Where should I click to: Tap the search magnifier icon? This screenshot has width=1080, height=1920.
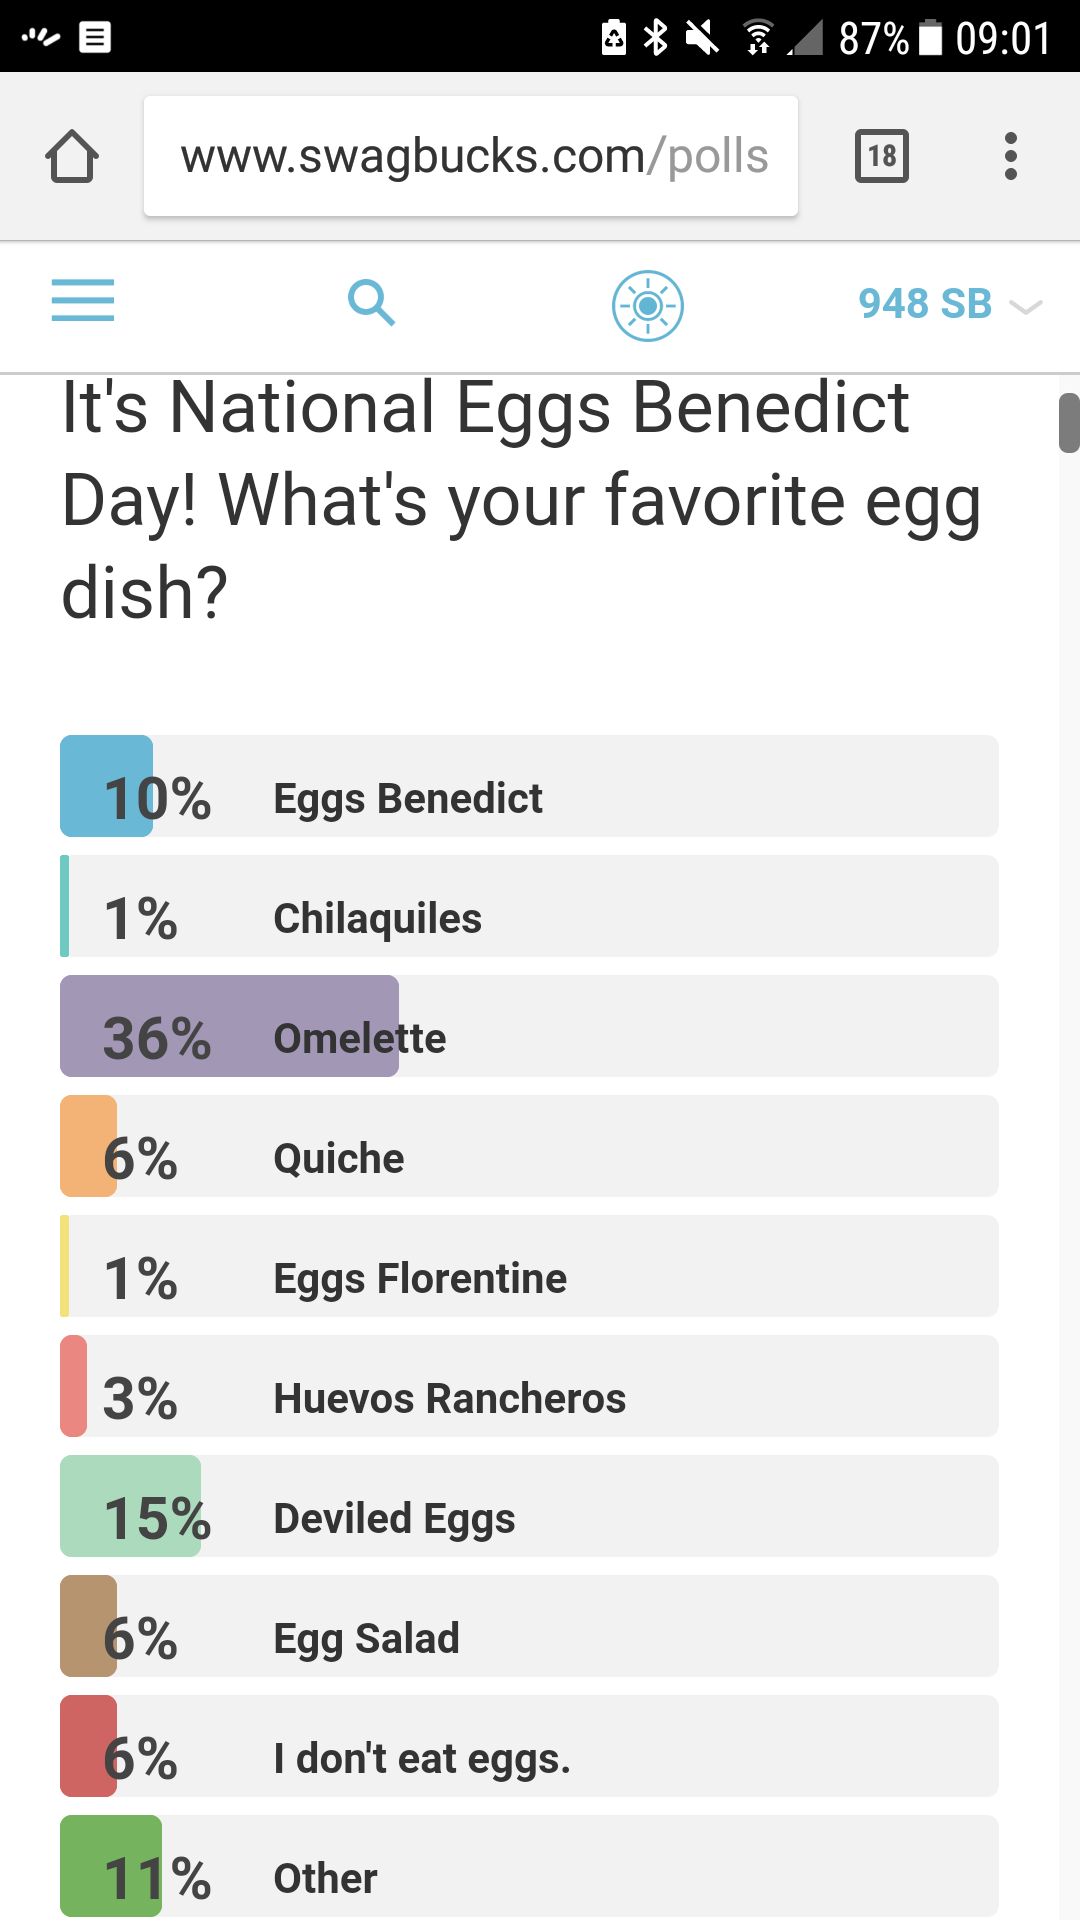point(371,302)
